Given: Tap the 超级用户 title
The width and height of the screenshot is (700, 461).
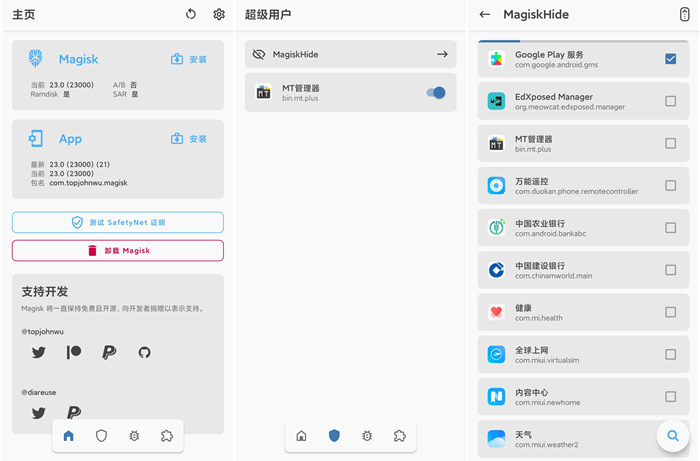Looking at the screenshot, I should point(268,14).
